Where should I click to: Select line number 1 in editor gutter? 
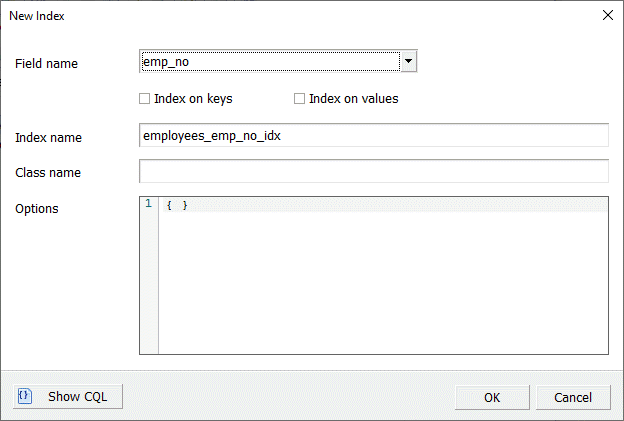[149, 204]
